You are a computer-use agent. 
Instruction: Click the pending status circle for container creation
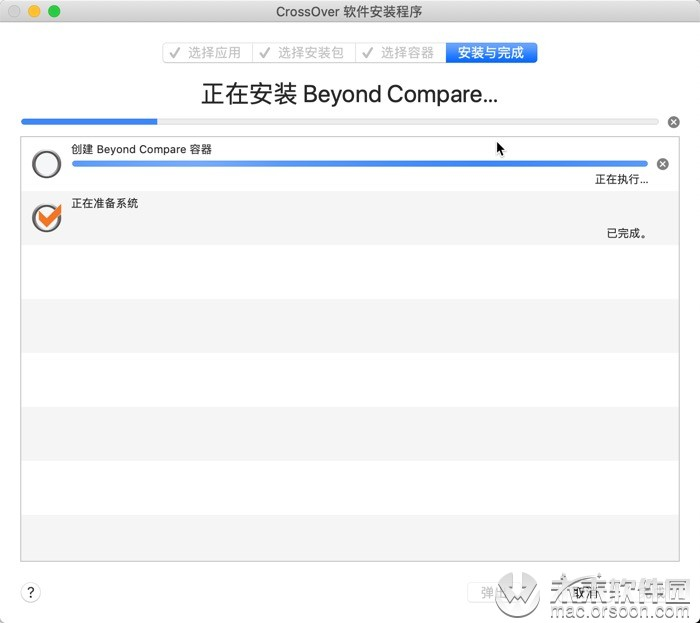click(46, 164)
